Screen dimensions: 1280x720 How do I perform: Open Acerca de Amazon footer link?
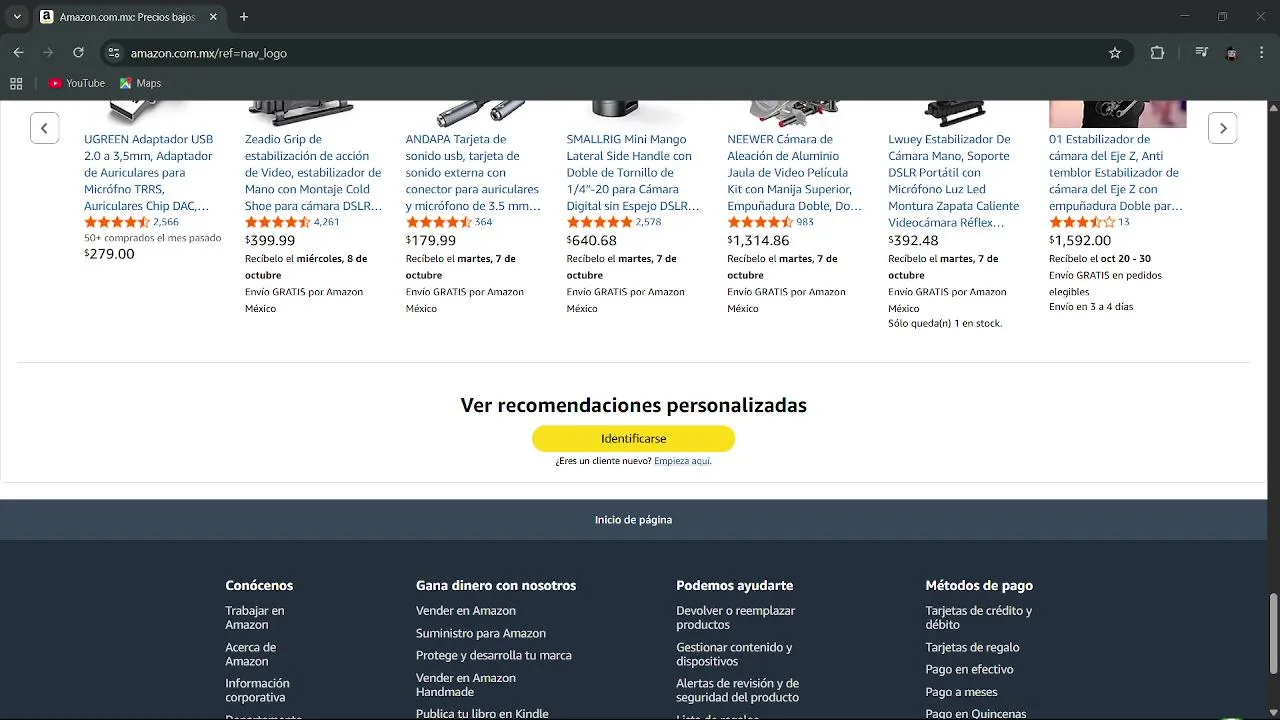250,654
